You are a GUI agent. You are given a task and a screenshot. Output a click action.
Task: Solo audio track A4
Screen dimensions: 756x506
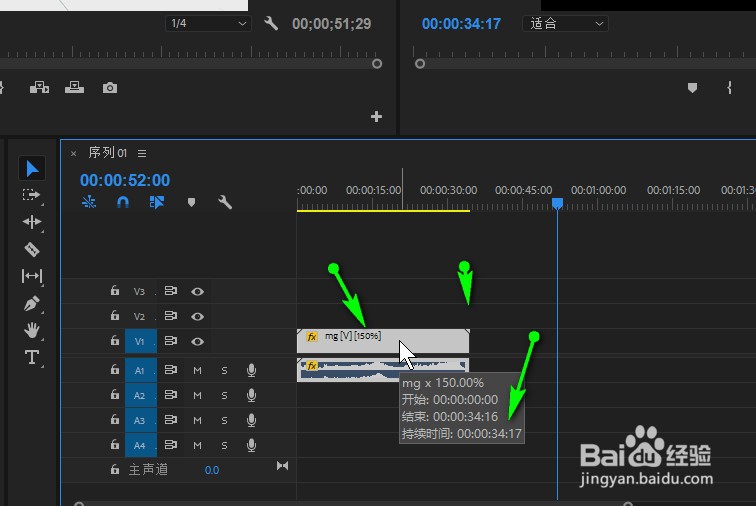coord(224,445)
